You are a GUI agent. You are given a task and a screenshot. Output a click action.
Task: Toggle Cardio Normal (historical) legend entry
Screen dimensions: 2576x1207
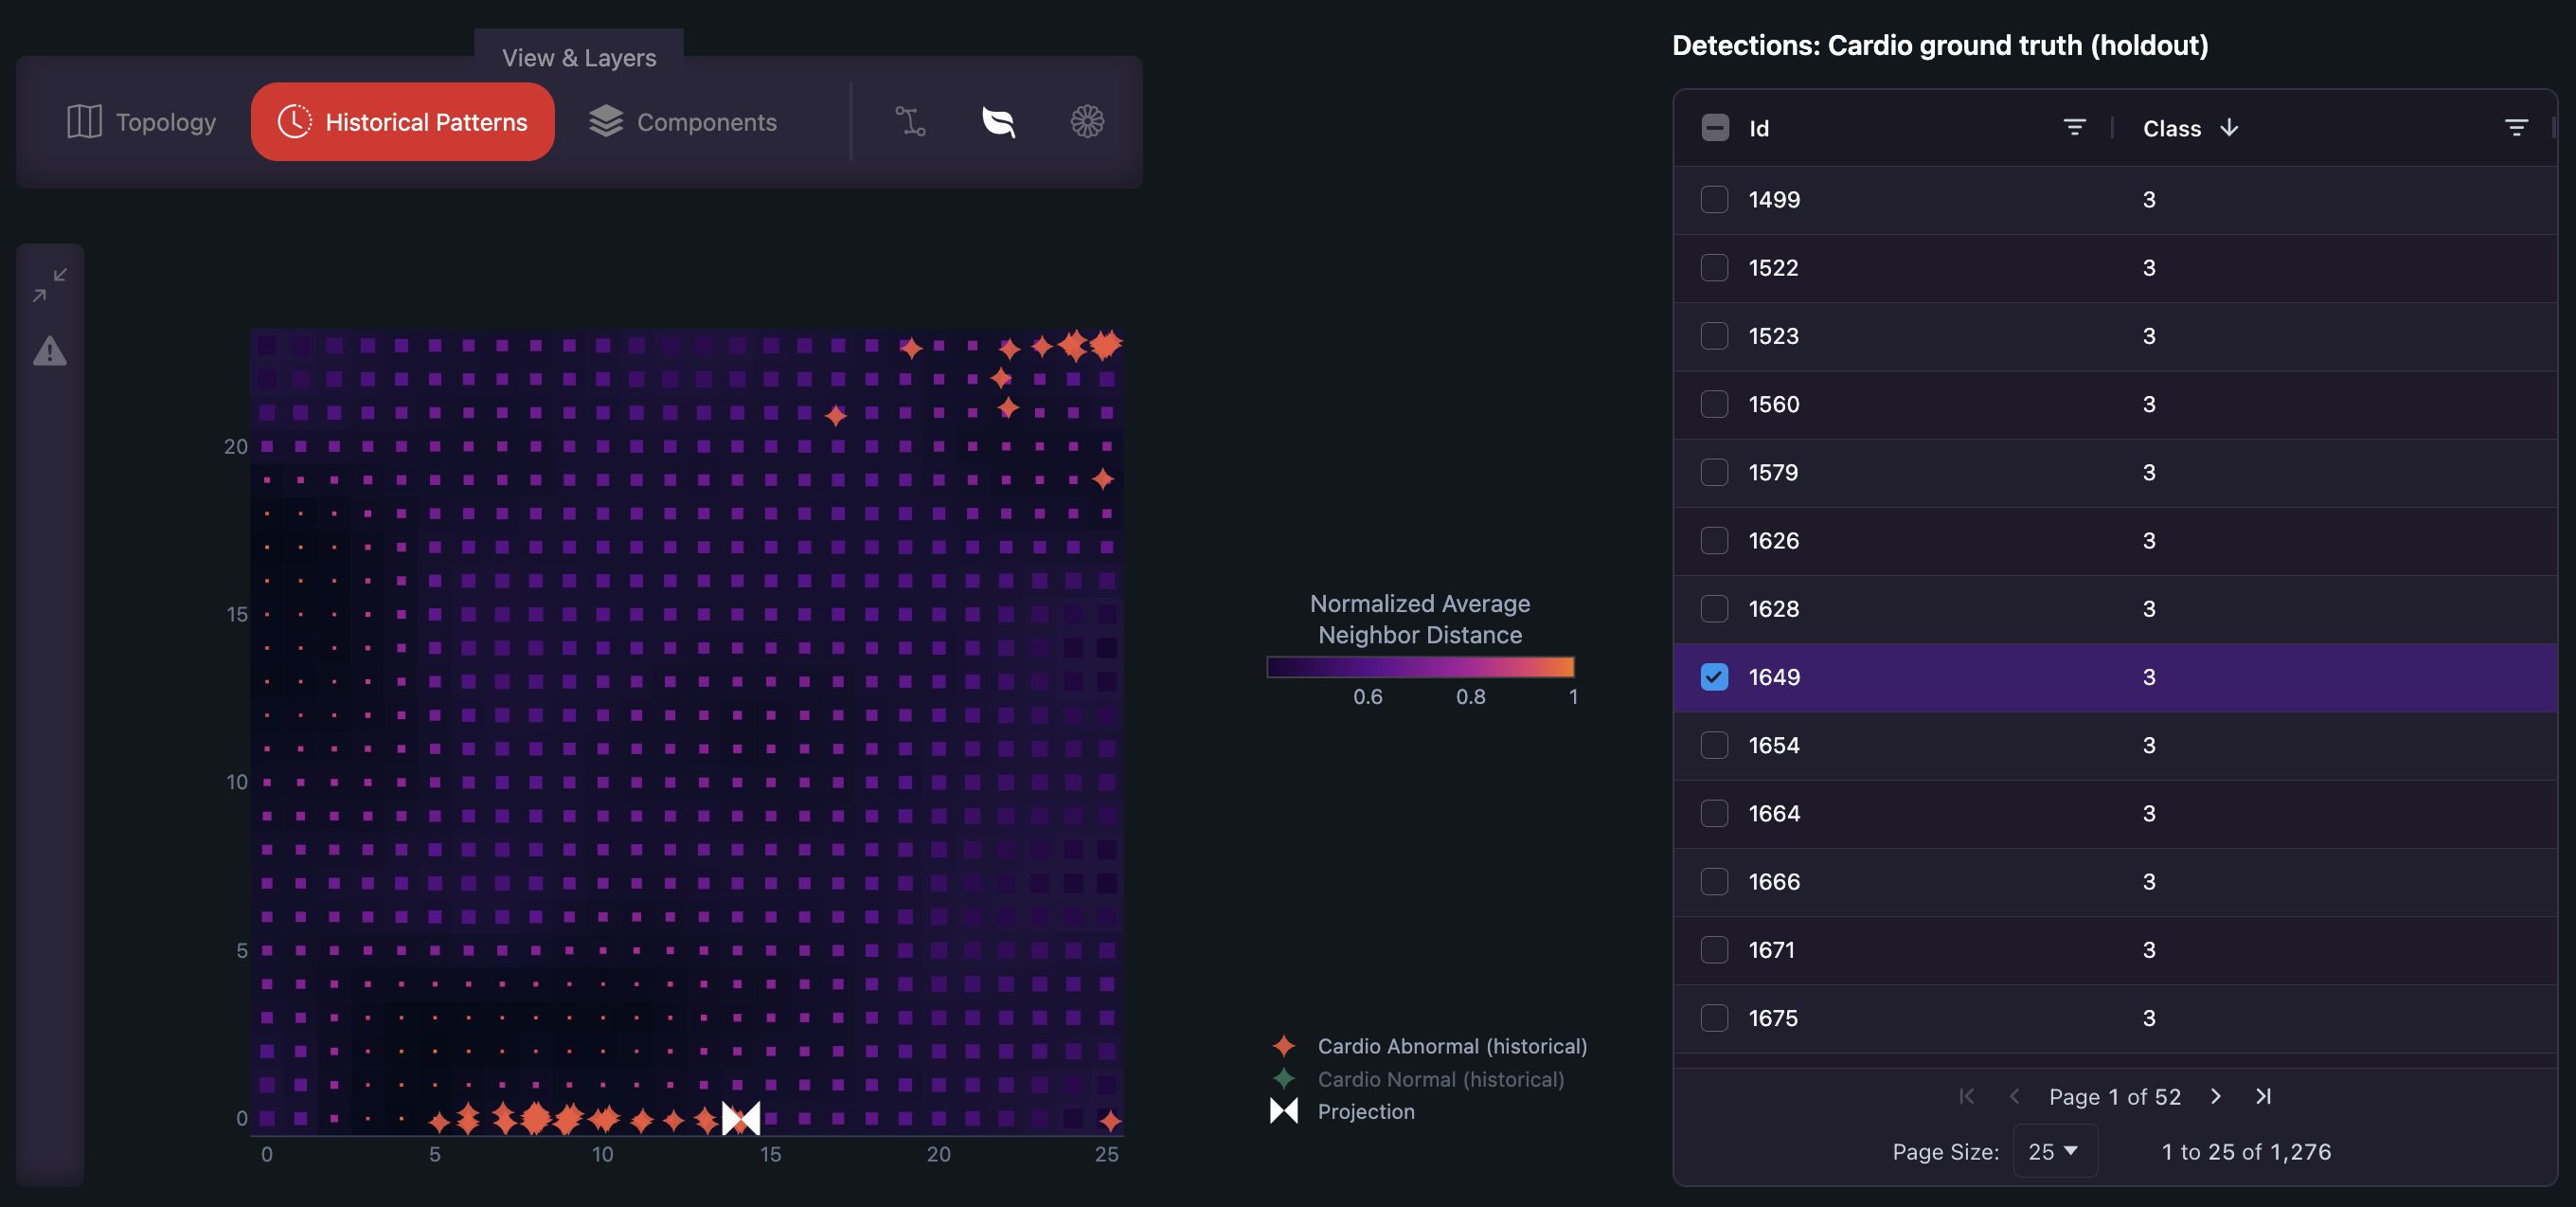(1417, 1079)
